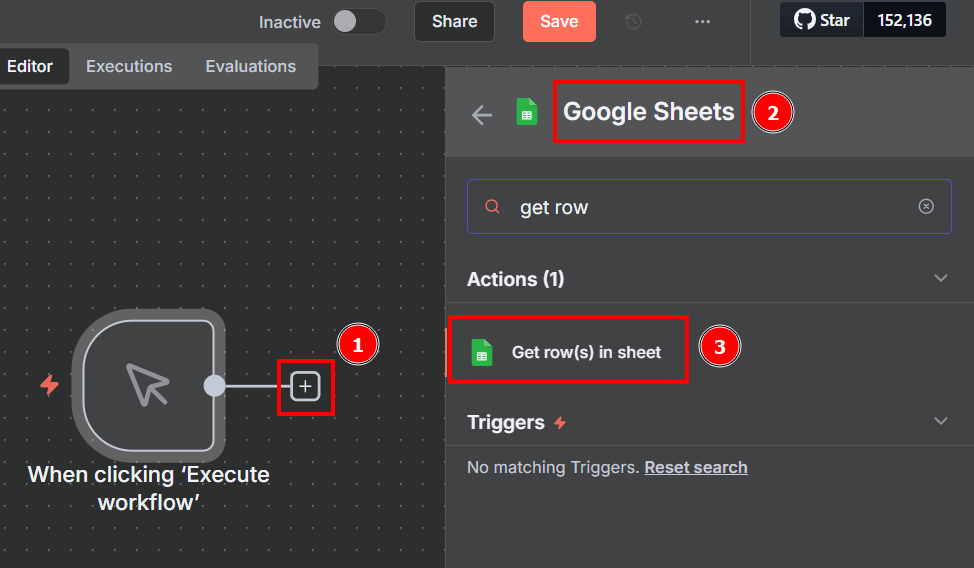The image size is (974, 568).
Task: Go back with the panel arrow
Action: [x=481, y=114]
